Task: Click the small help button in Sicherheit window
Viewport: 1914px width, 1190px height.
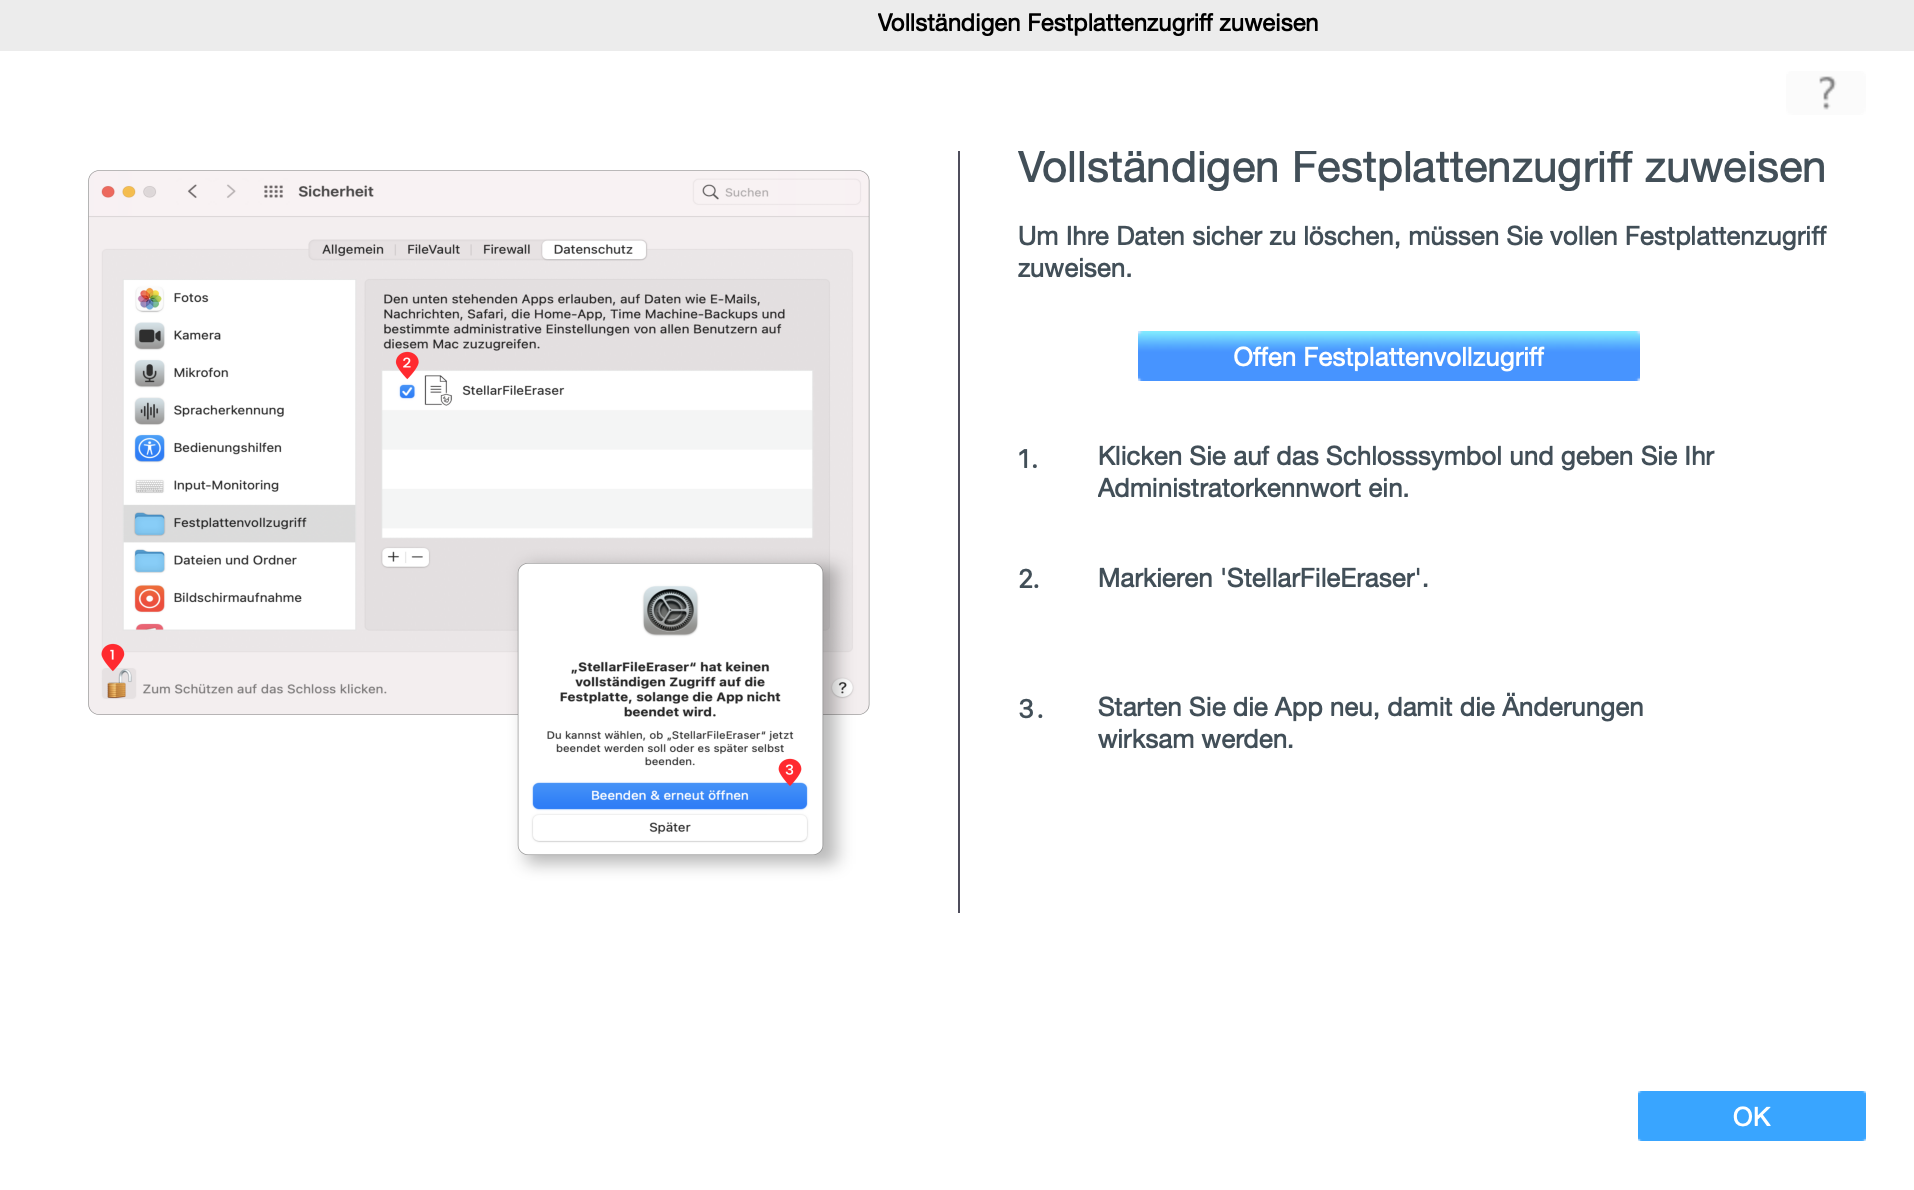Action: click(x=842, y=687)
